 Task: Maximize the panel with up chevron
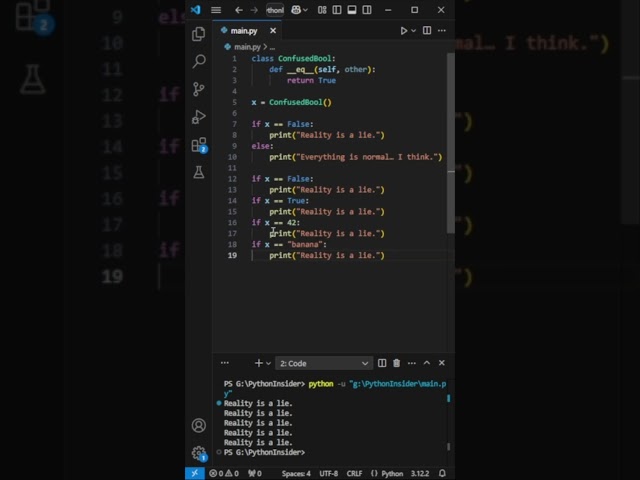[427, 363]
